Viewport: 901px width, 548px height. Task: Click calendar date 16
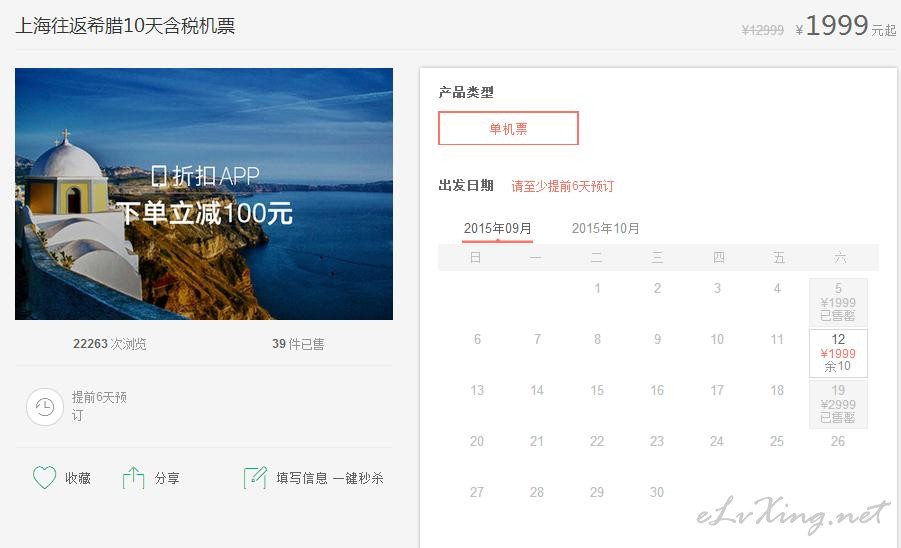[657, 391]
